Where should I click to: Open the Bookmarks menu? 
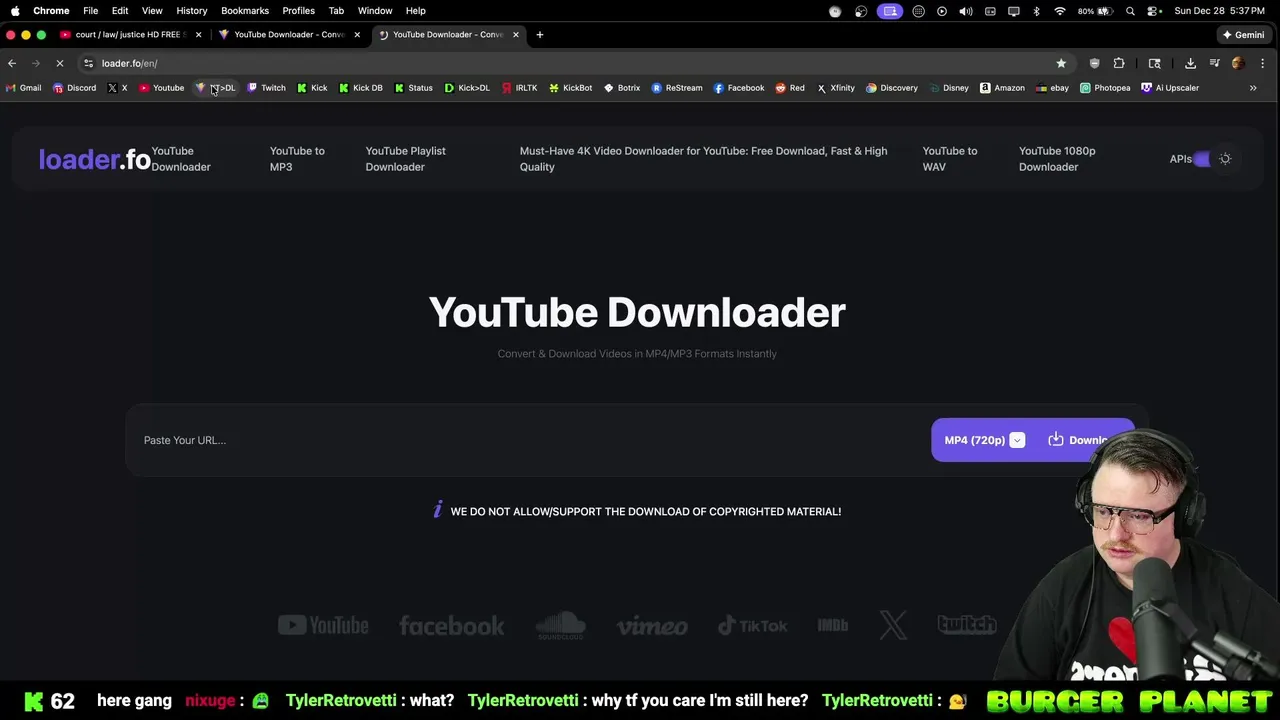(x=245, y=10)
